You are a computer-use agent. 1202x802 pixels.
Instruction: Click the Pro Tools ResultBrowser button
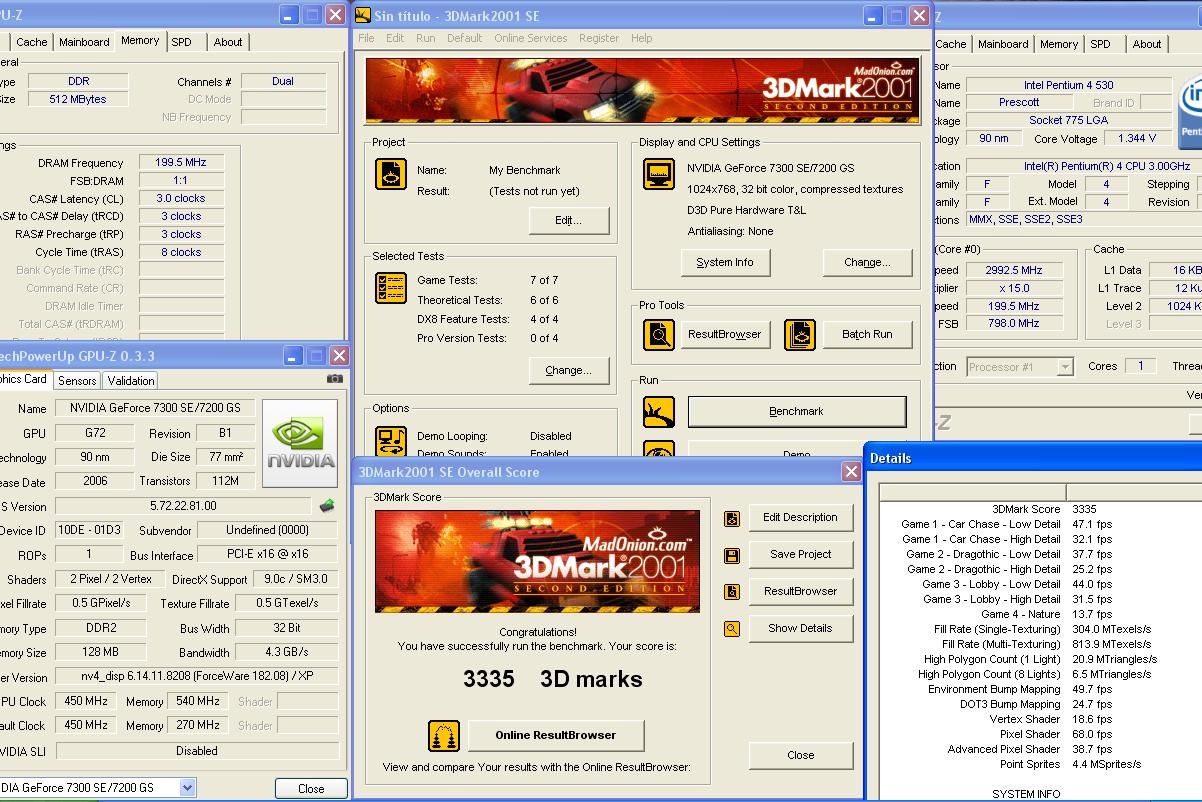point(725,334)
